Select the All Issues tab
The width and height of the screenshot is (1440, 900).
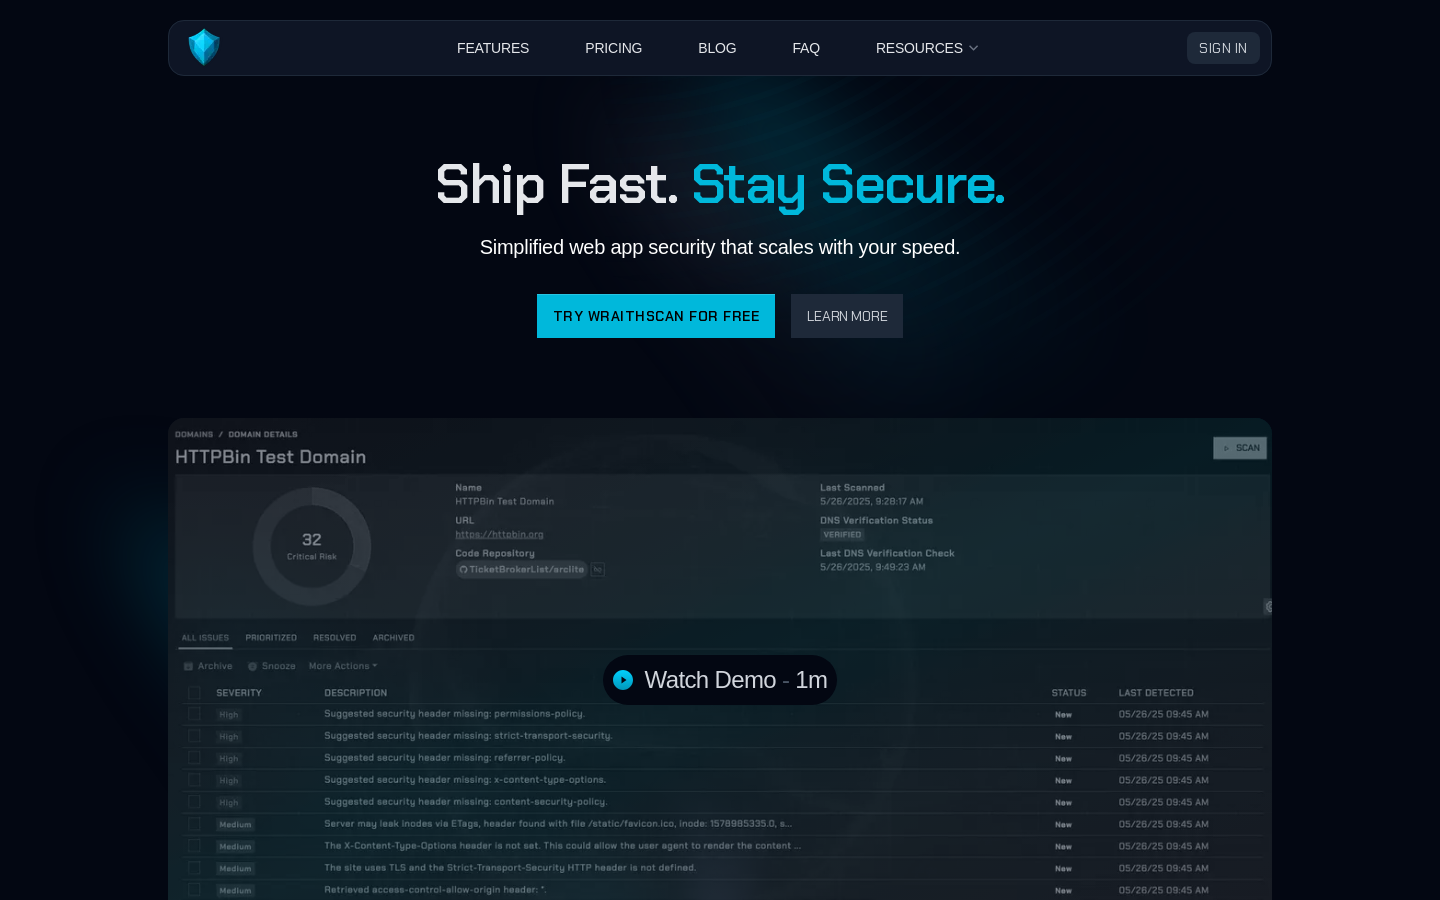pos(205,638)
